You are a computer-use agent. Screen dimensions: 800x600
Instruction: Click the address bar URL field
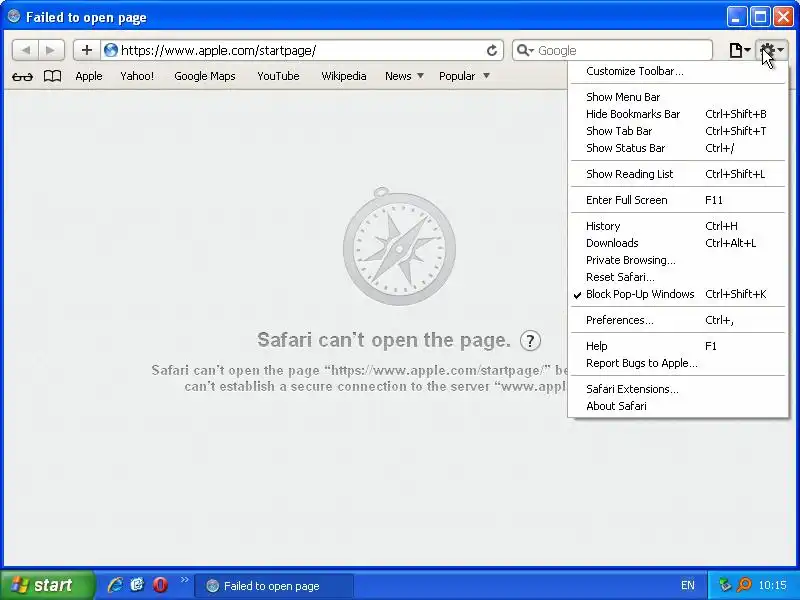[x=301, y=50]
